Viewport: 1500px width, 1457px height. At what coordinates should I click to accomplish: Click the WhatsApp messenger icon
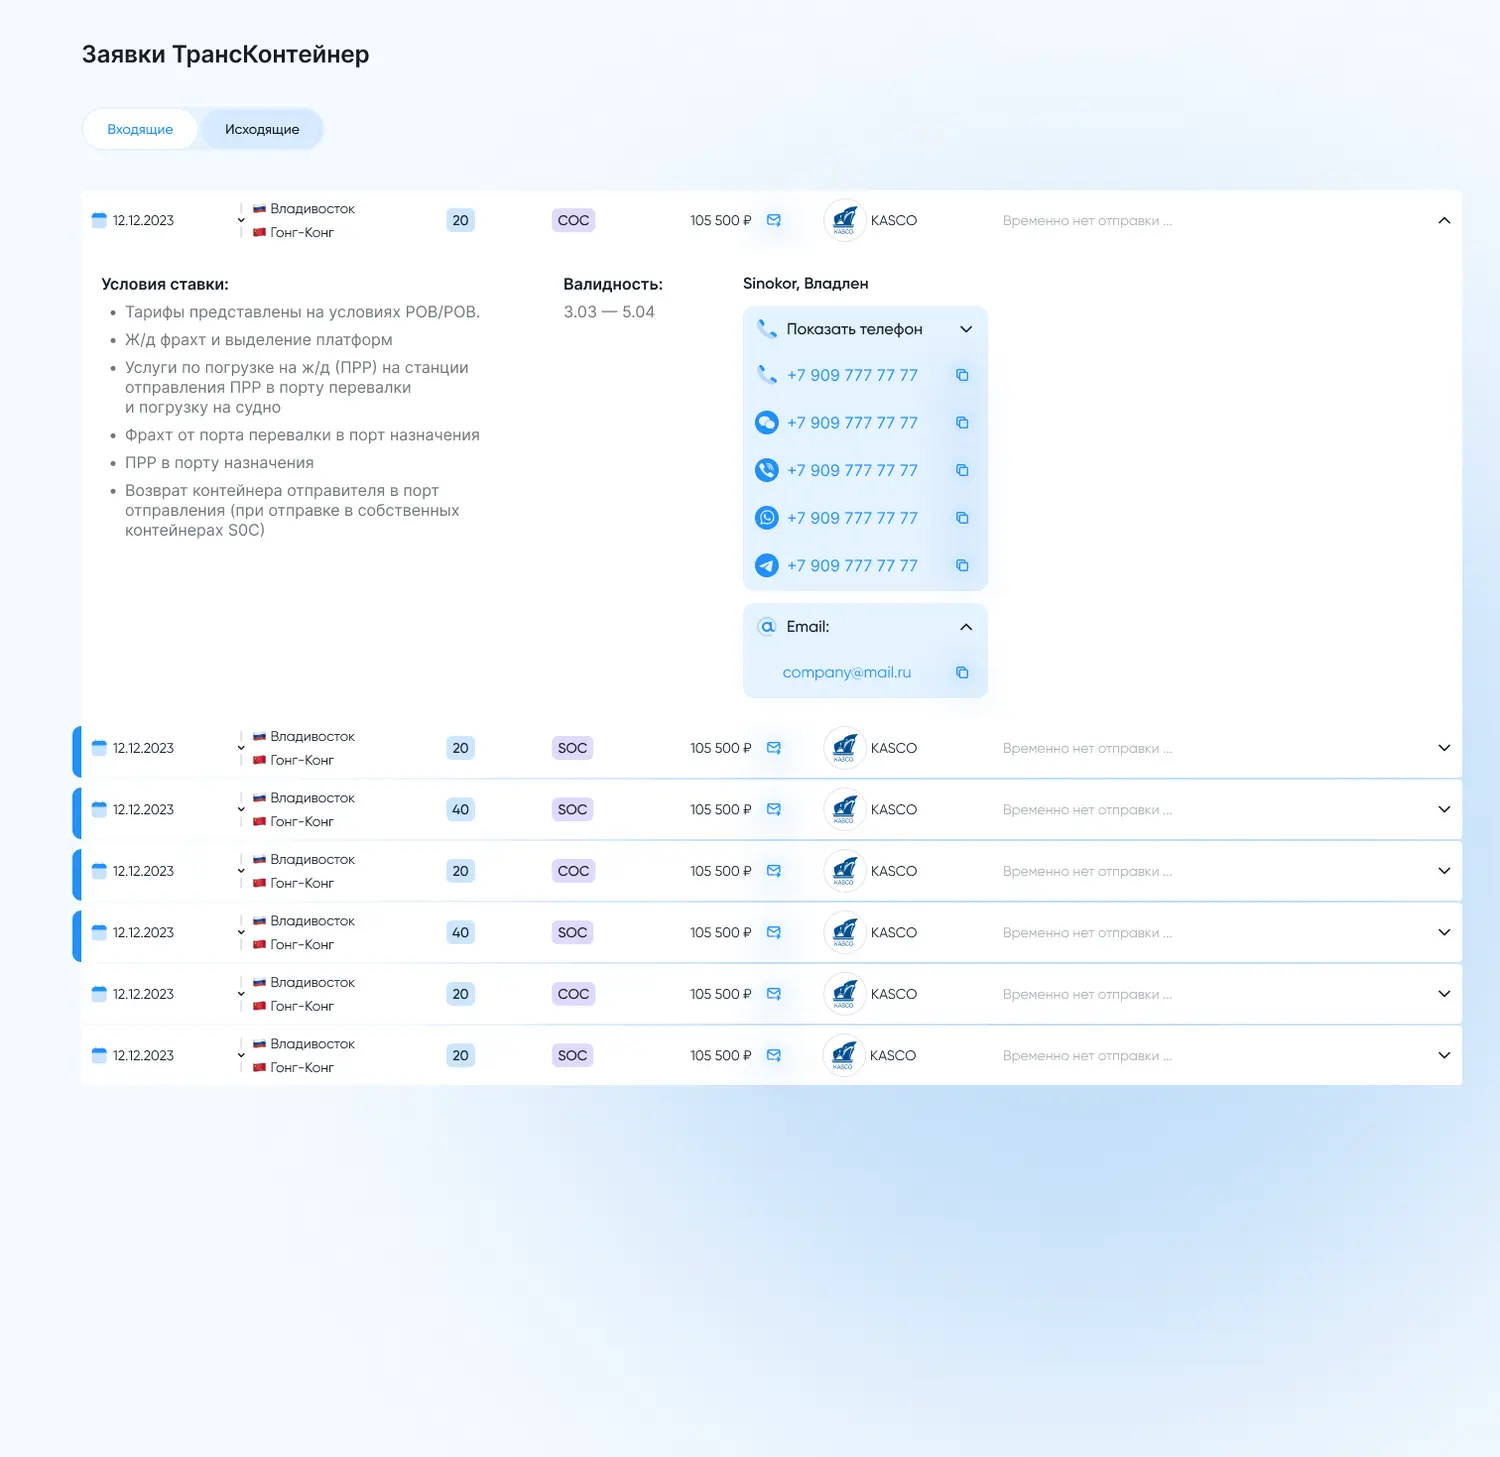point(767,518)
